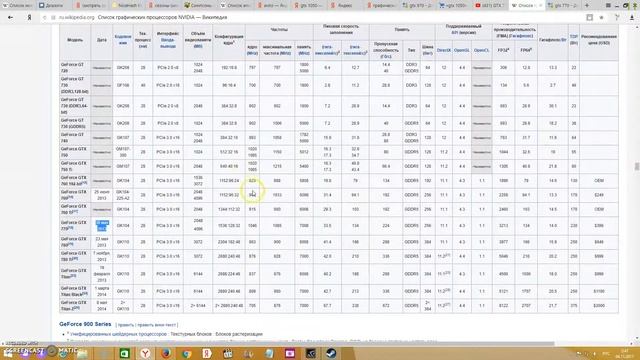The width and height of the screenshot is (640, 360).
Task: Click the 'GeForce GTX 750 Ti' model cell
Action: (x=74, y=166)
